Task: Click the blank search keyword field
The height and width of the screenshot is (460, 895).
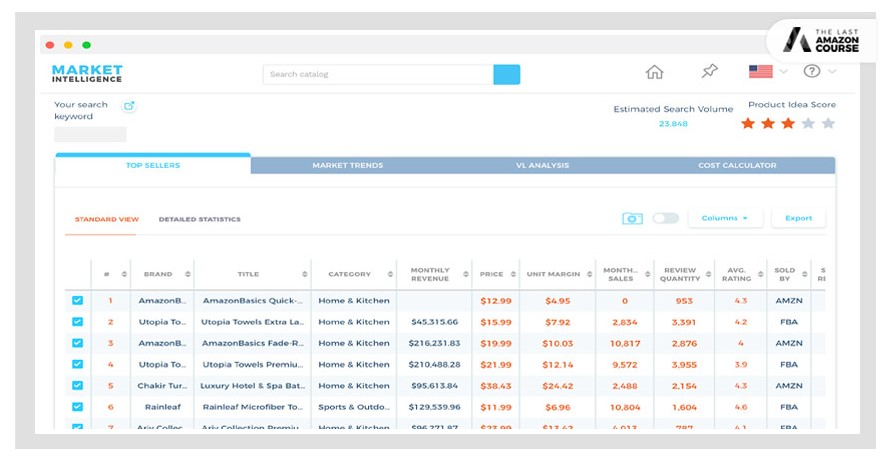Action: coord(90,135)
